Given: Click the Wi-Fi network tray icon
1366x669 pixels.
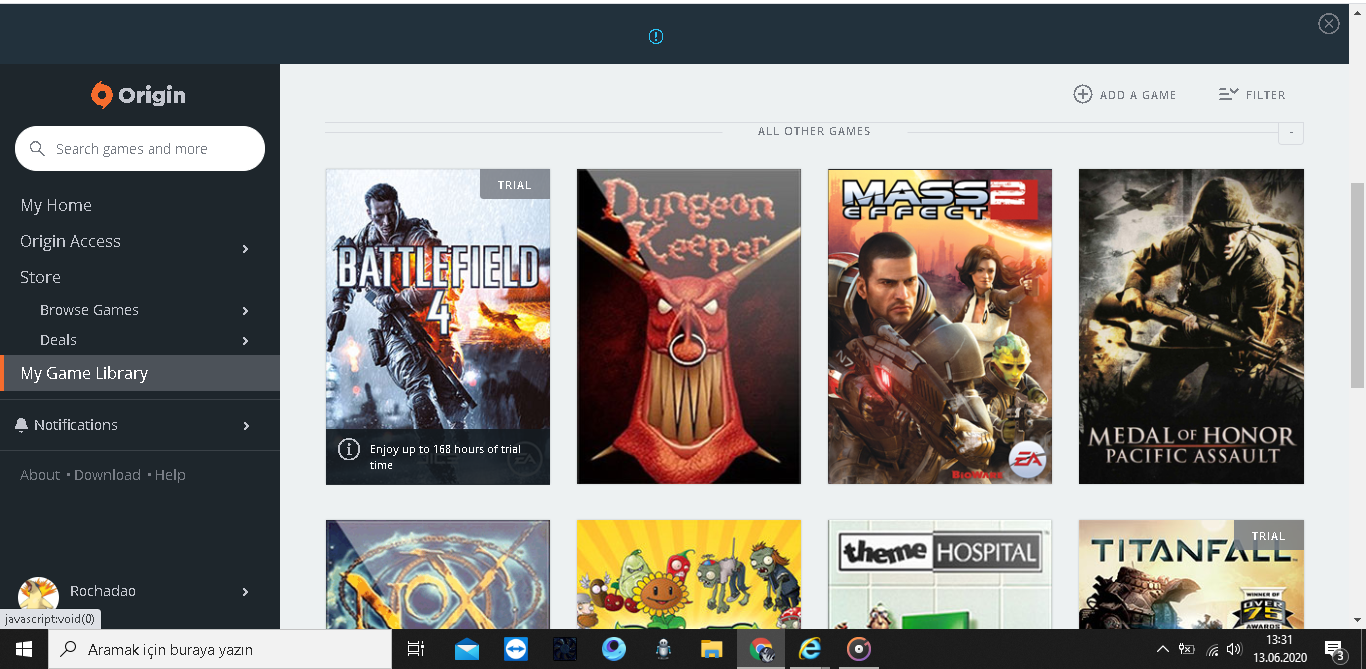Looking at the screenshot, I should 1213,649.
